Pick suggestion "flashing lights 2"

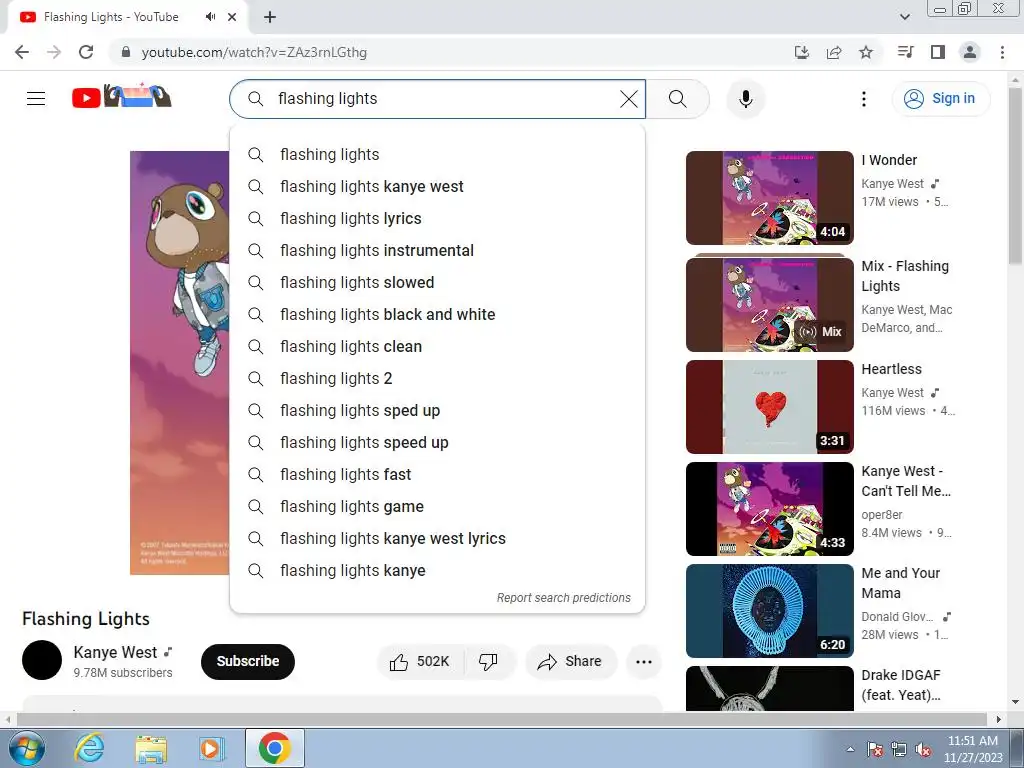[x=438, y=379]
